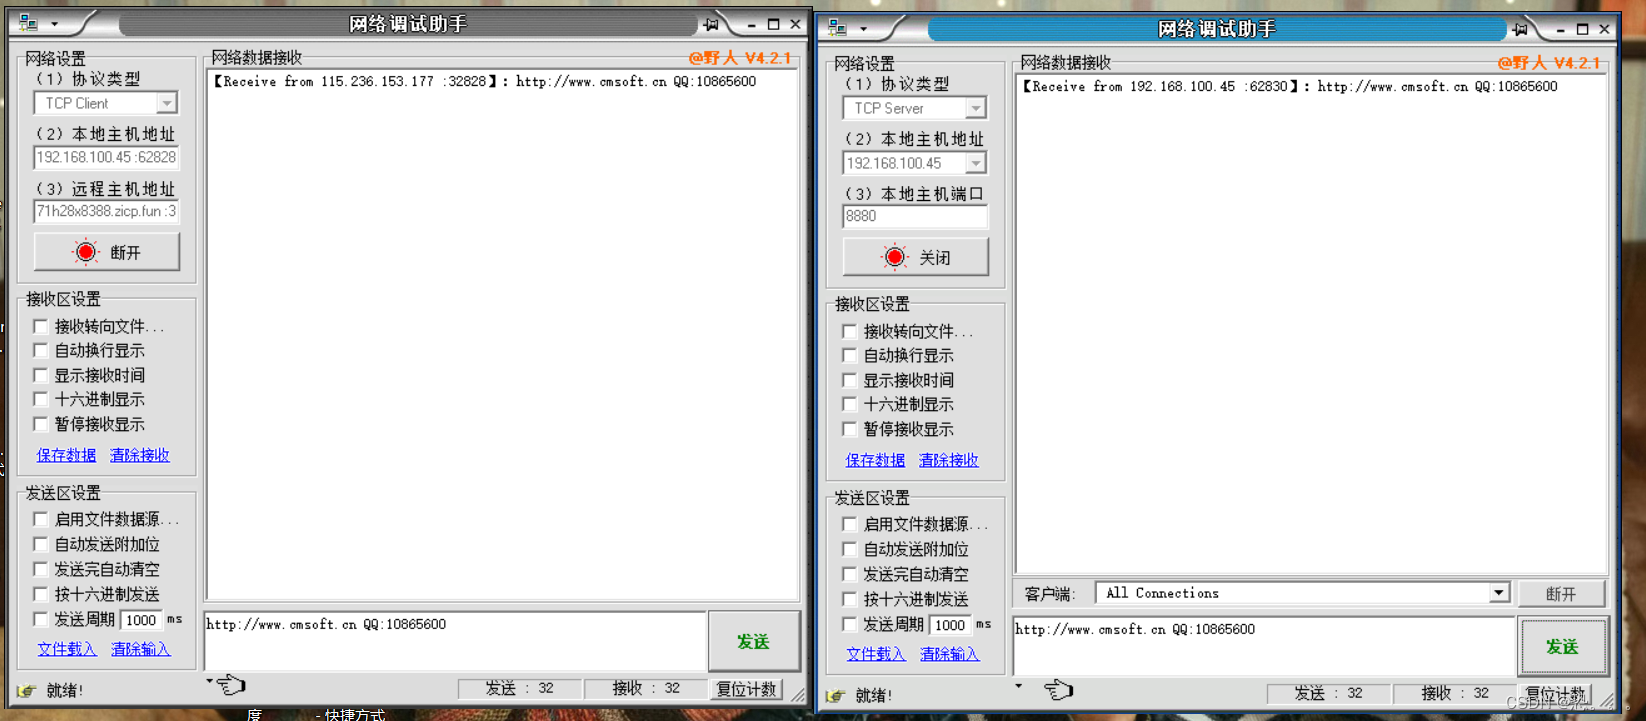Viewport: 1646px width, 721px height.
Task: Open the title-bar dropdown arrow in right window
Action: [x=863, y=29]
